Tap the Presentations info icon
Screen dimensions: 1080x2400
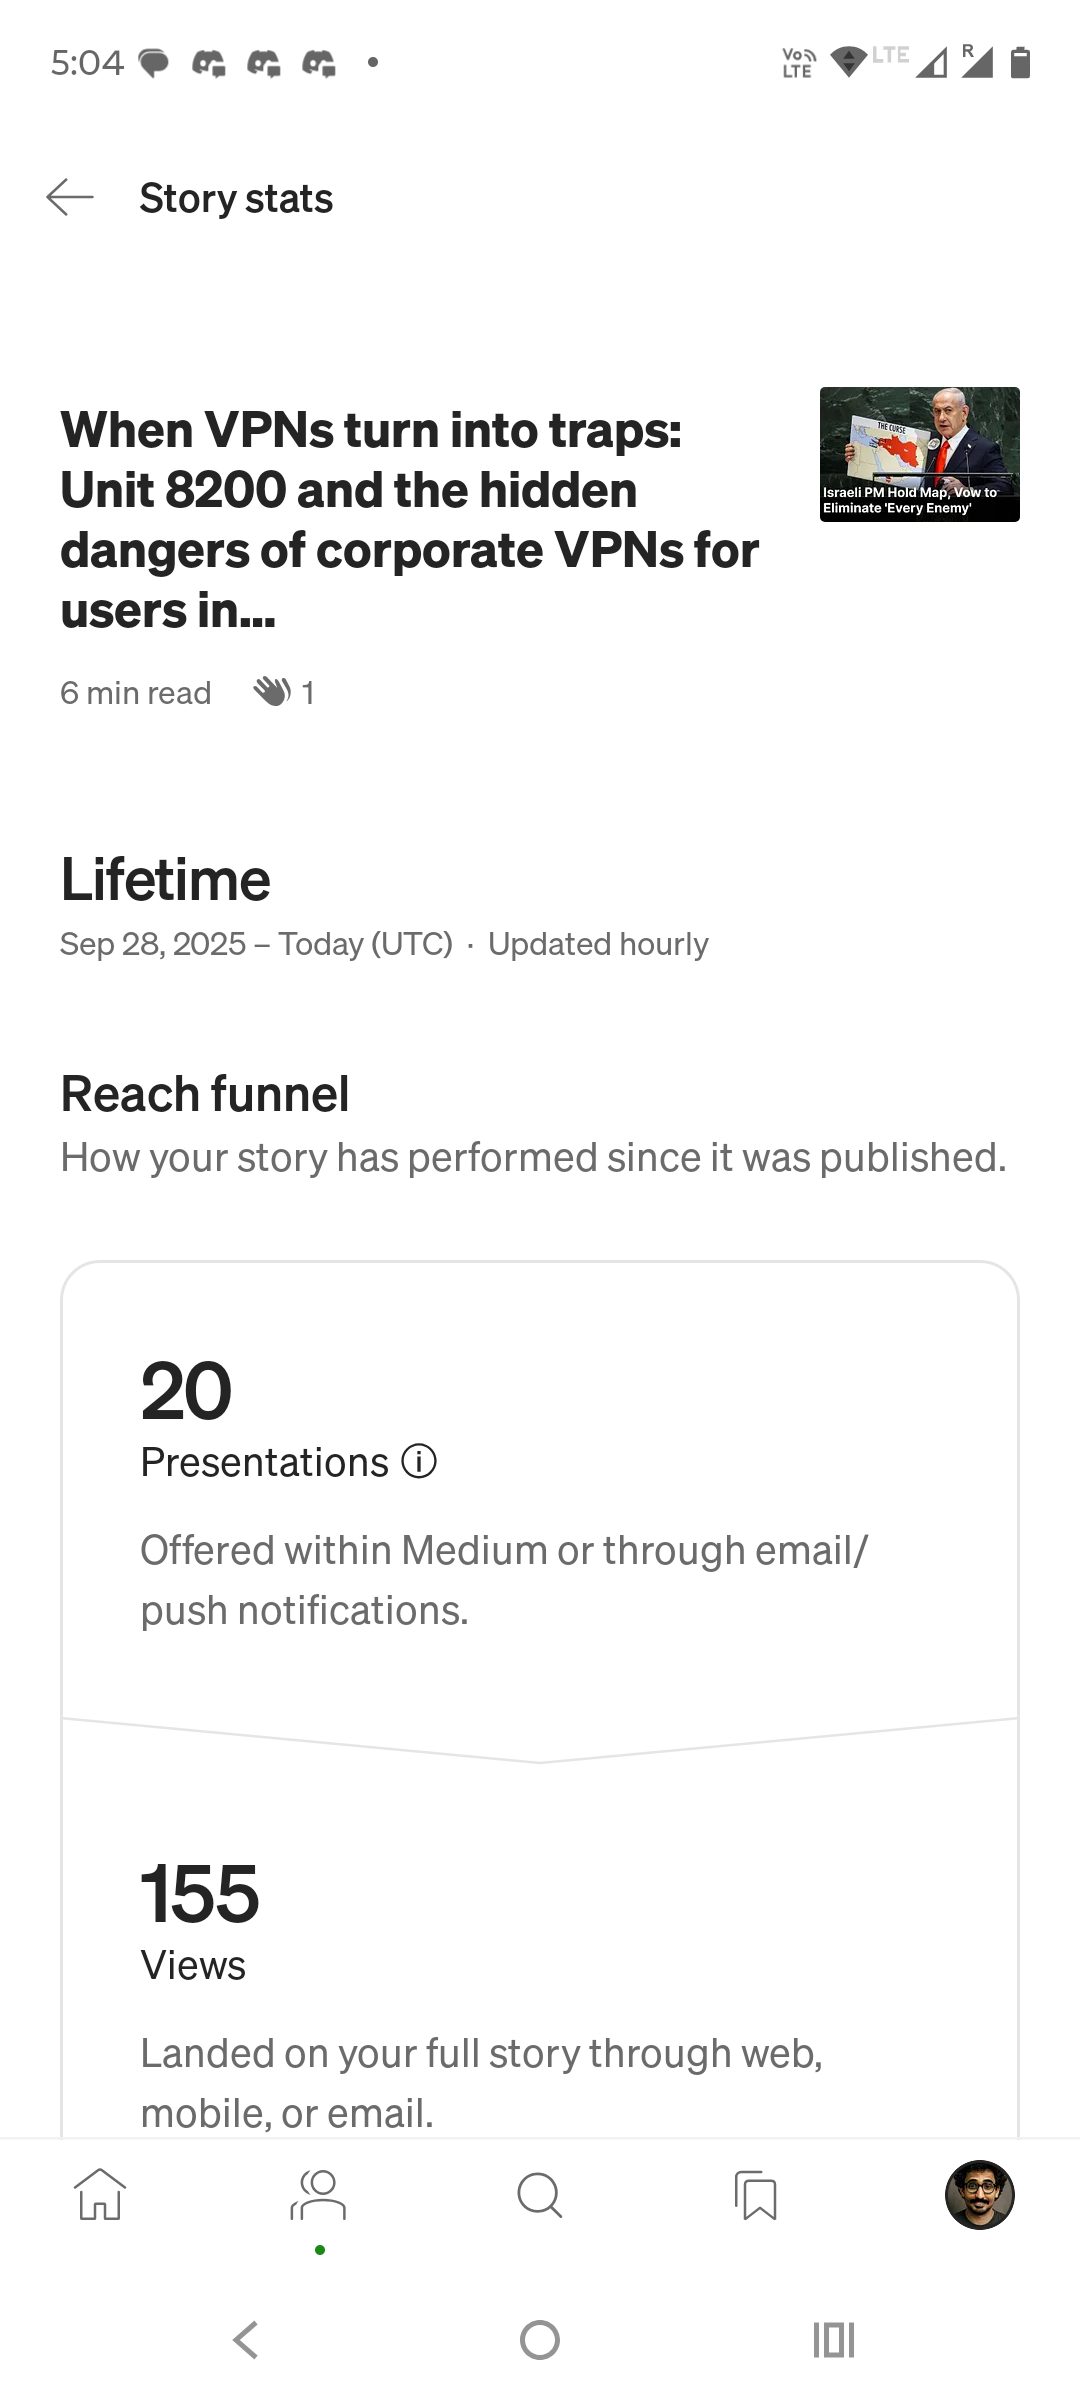point(419,1462)
